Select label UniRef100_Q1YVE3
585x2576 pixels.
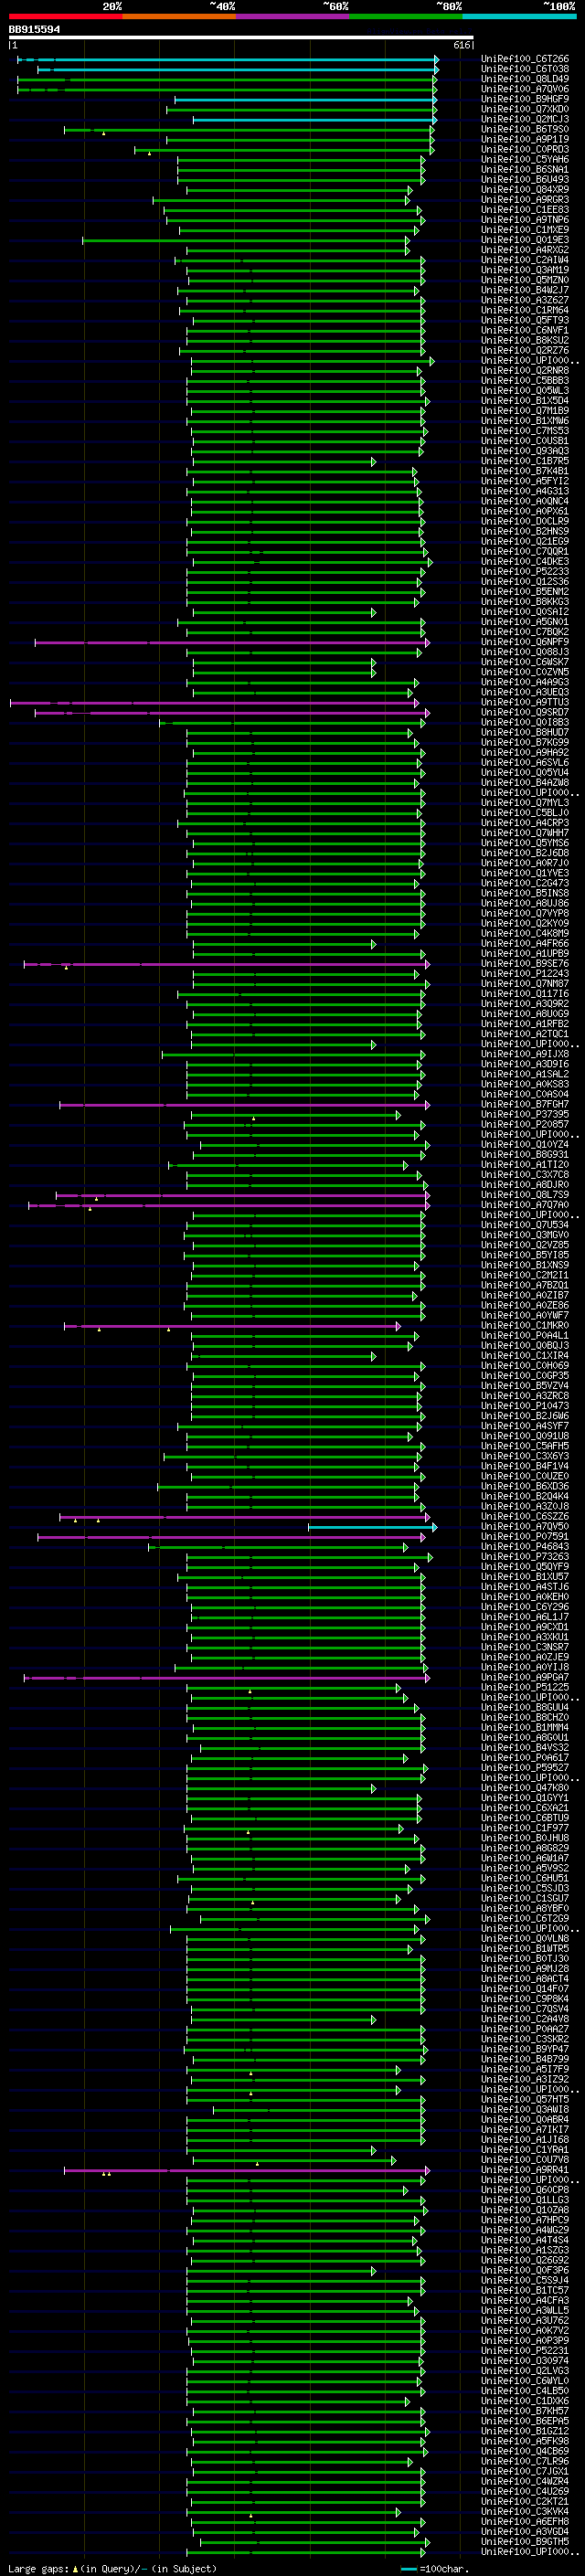[525, 873]
